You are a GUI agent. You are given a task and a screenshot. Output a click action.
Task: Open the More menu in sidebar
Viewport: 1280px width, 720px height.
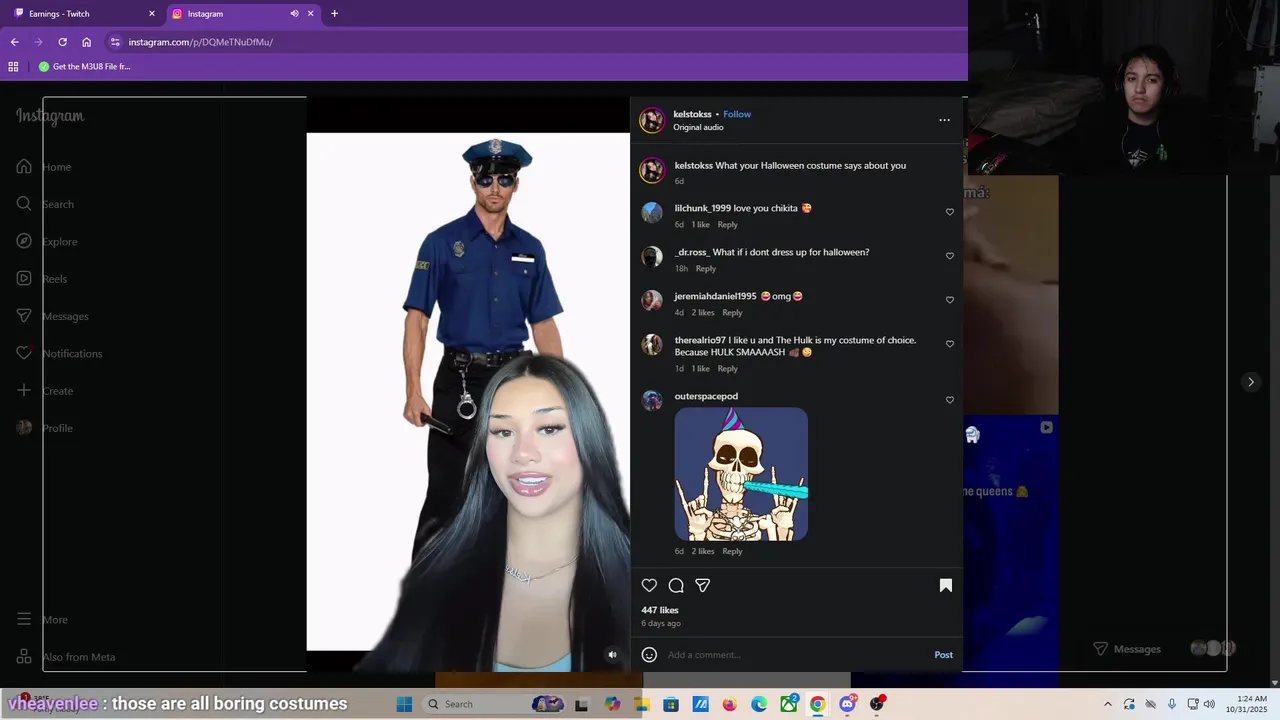42,620
